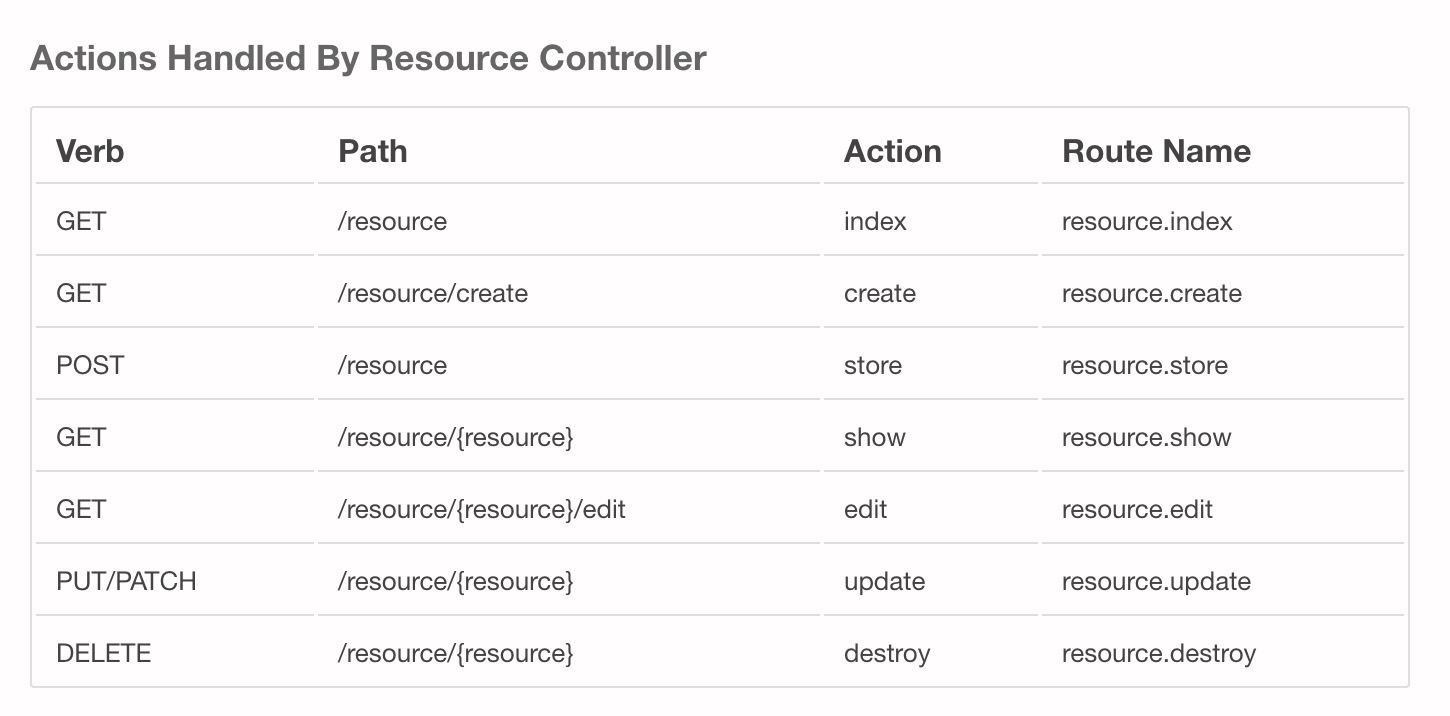Image resolution: width=1450 pixels, height=716 pixels.
Task: Click the resource.edit route name cell
Action: tap(1137, 509)
